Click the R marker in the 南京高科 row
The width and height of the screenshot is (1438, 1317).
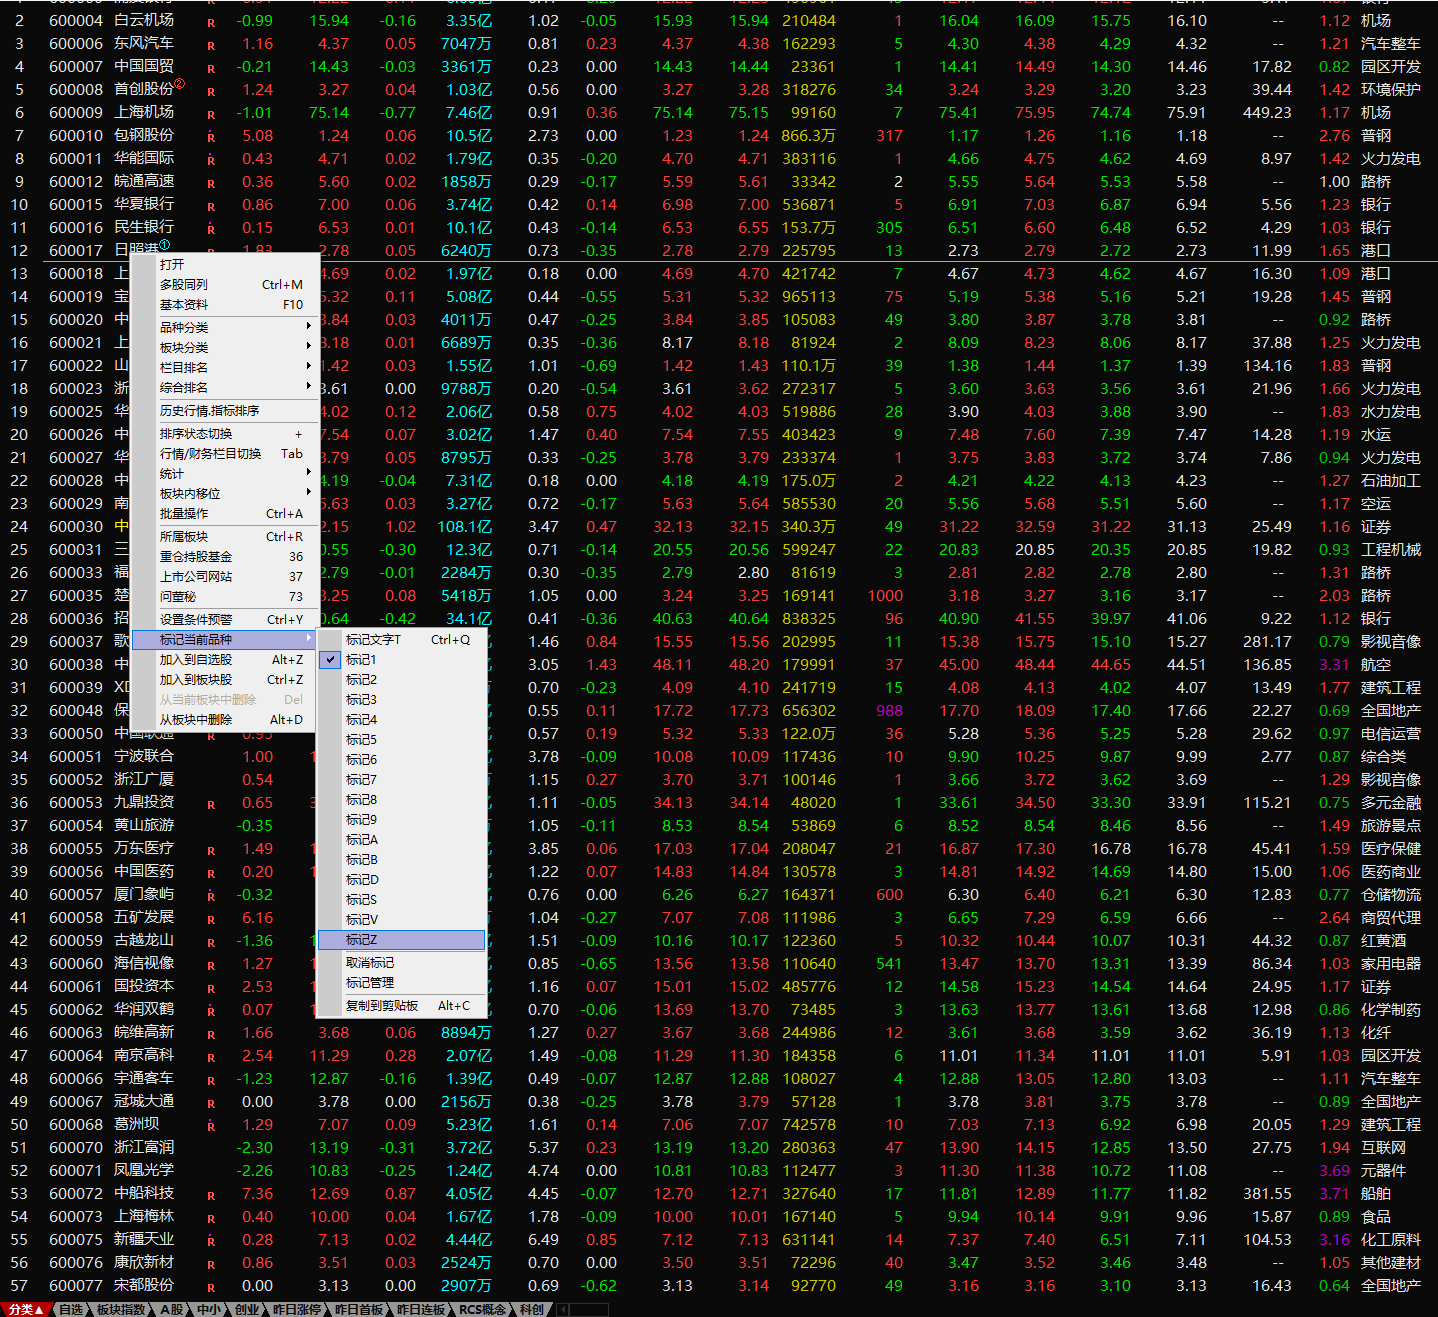point(211,1058)
